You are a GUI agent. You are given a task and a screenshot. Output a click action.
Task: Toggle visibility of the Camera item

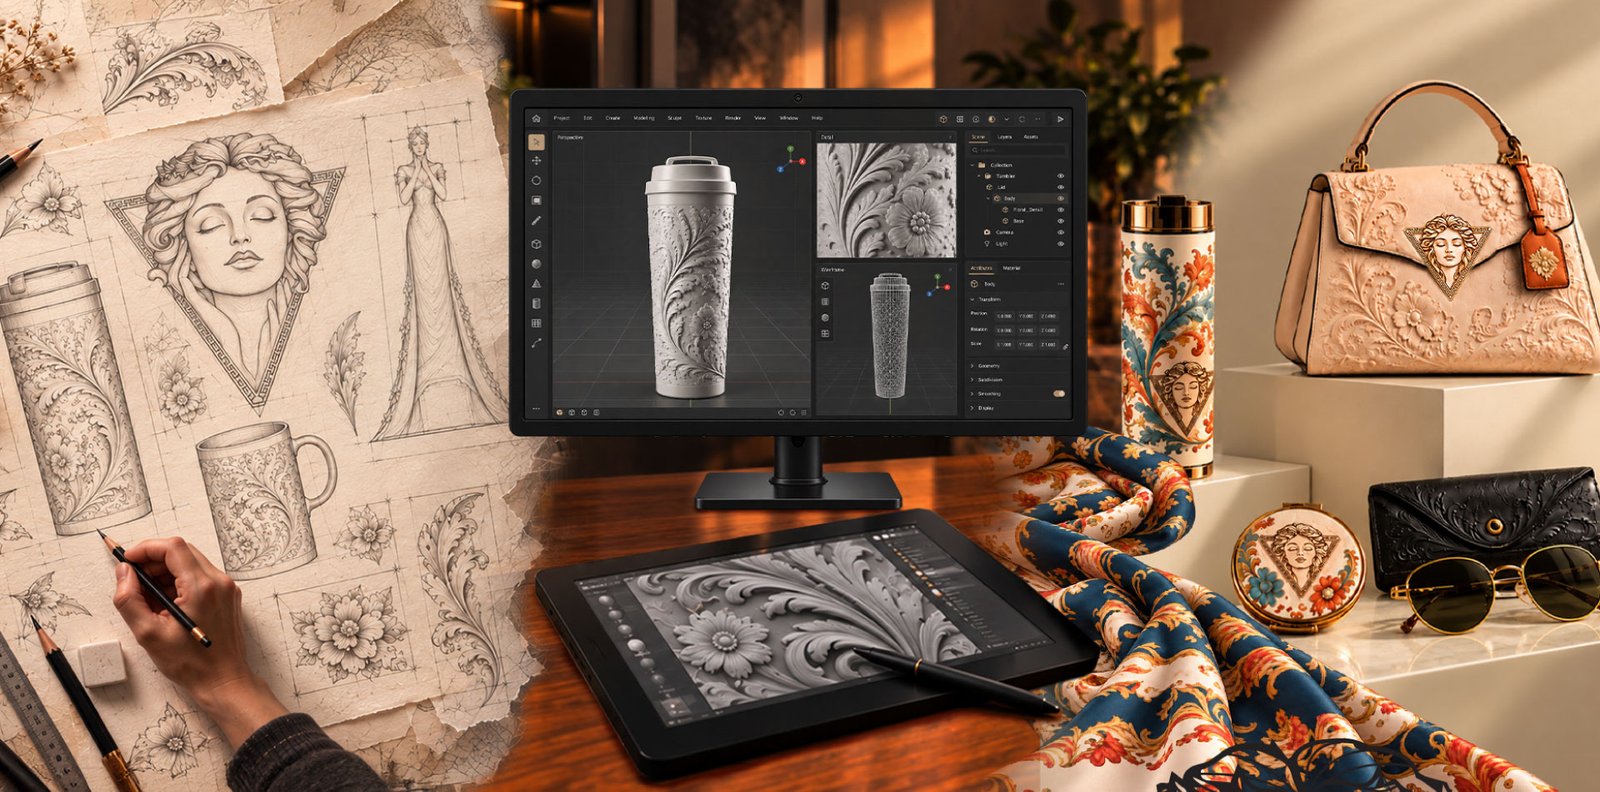(1060, 232)
